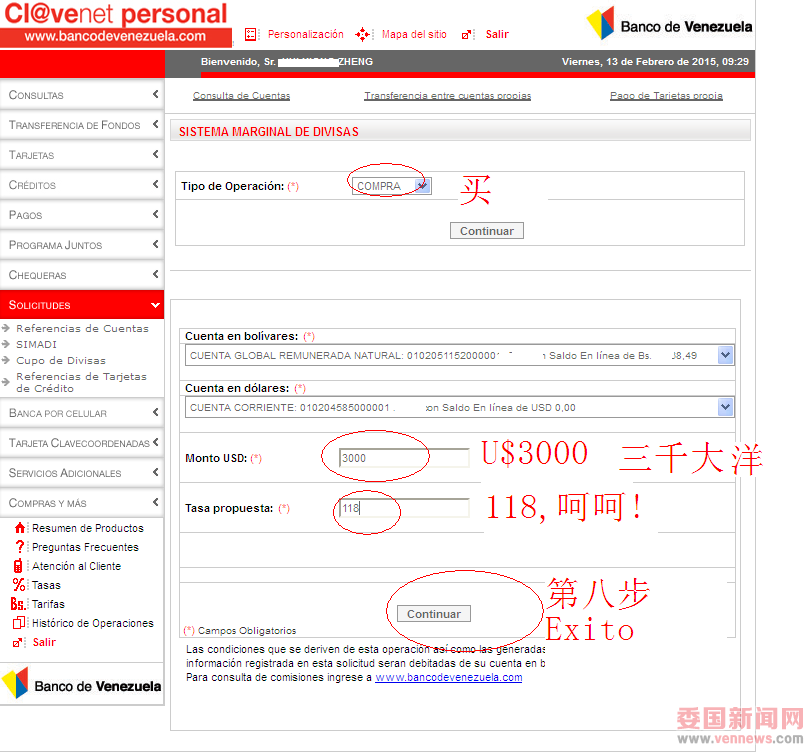The height and width of the screenshot is (754, 812).
Task: Open Transferencia de Fondos sidebar menu
Action: [82, 125]
